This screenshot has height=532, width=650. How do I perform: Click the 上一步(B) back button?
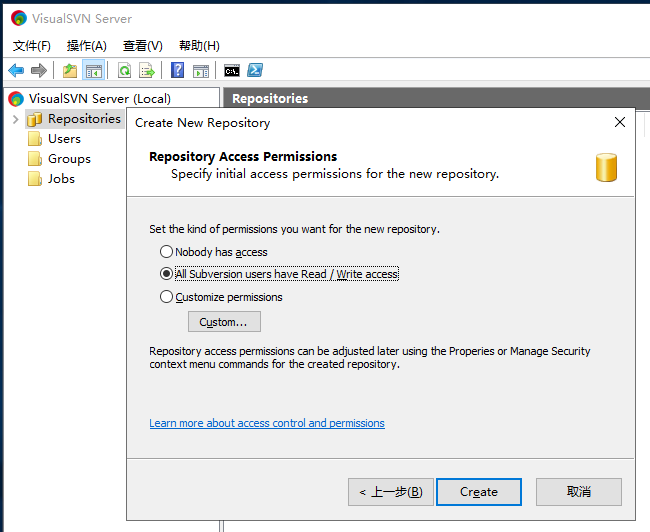390,492
